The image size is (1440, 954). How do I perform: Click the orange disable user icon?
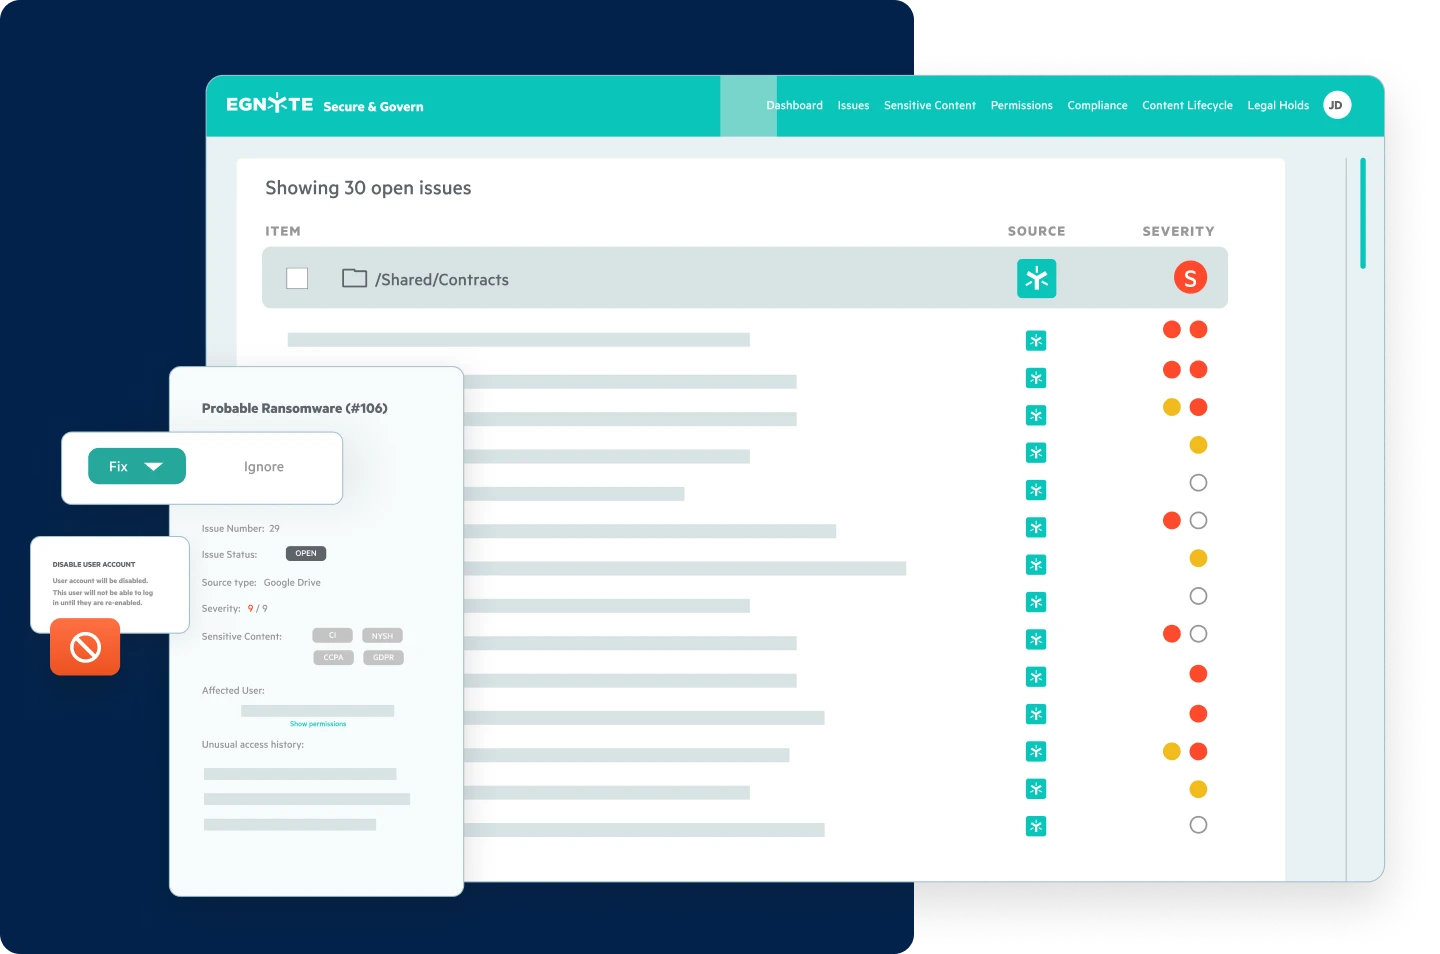tap(85, 647)
